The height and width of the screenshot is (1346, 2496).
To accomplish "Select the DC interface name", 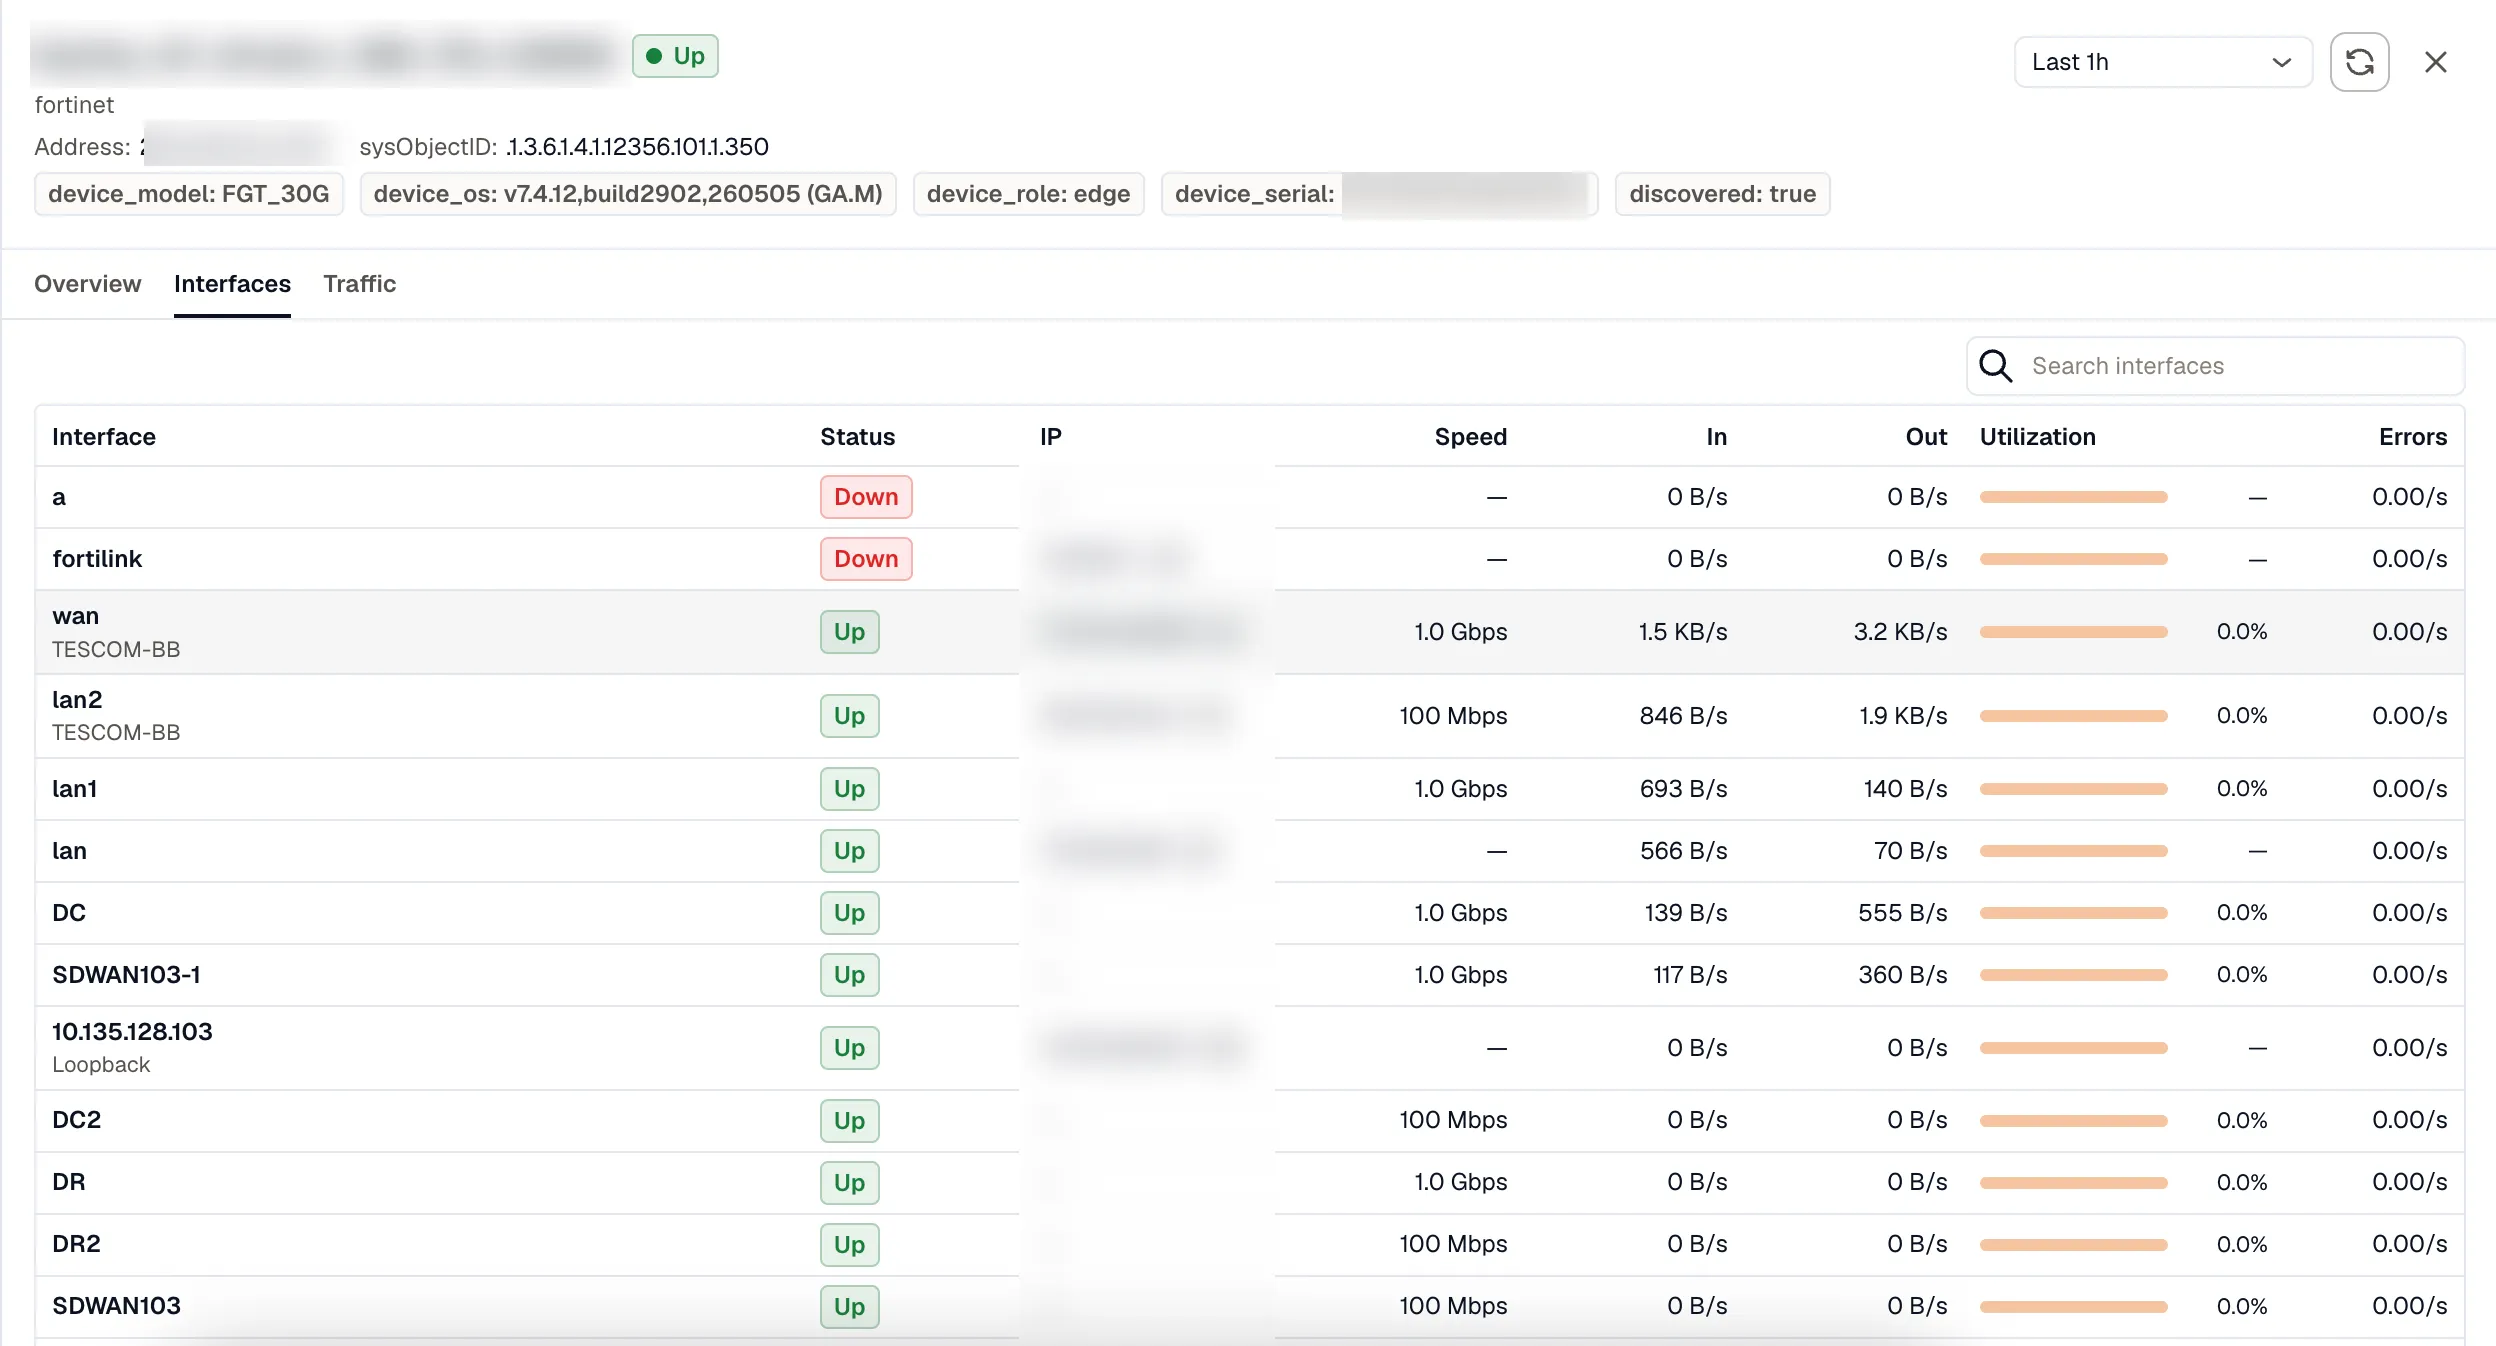I will (69, 913).
